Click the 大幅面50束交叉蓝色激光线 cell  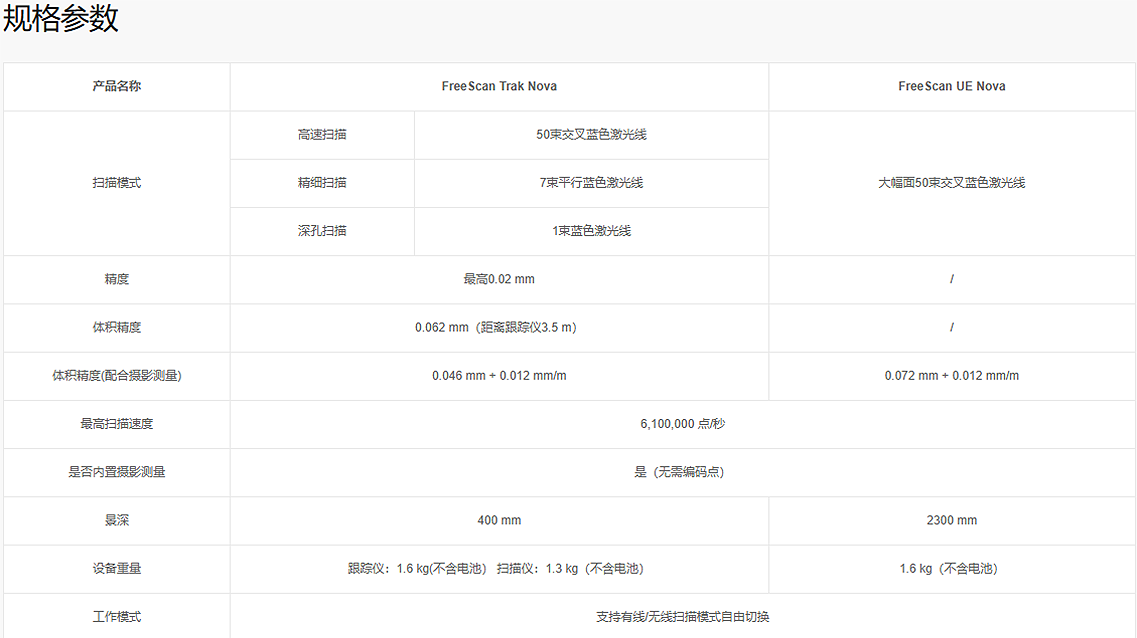951,183
